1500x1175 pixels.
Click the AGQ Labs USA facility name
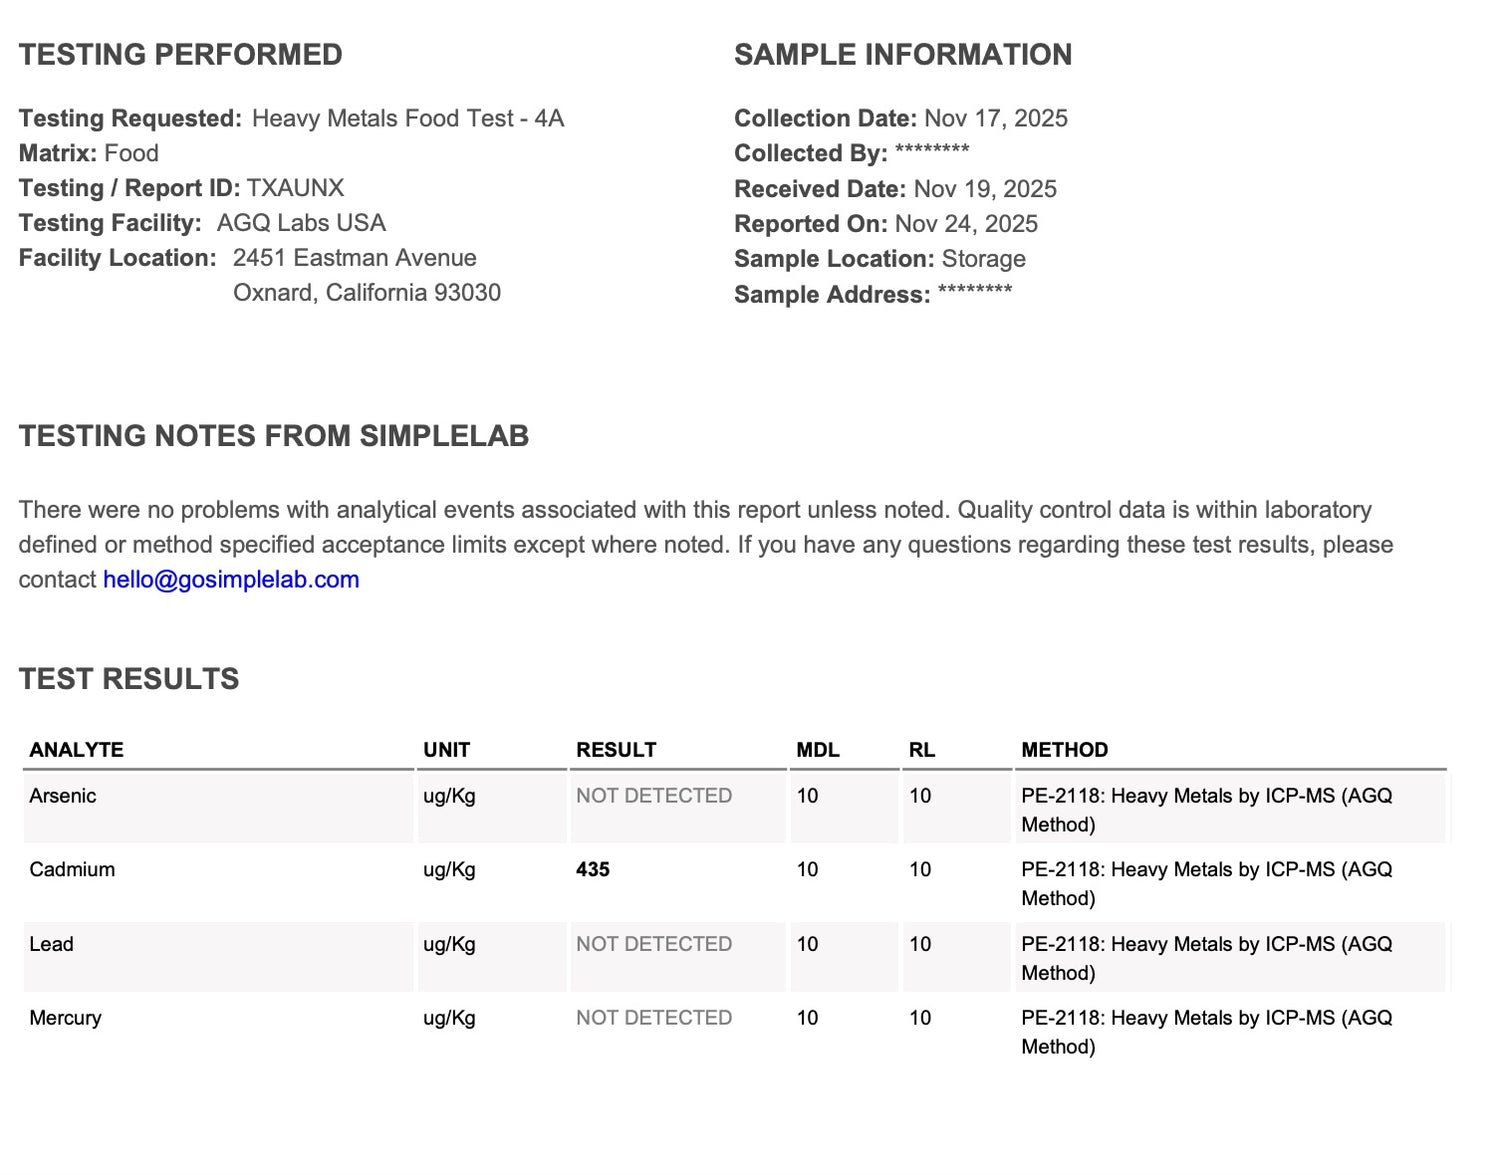pyautogui.click(x=301, y=223)
